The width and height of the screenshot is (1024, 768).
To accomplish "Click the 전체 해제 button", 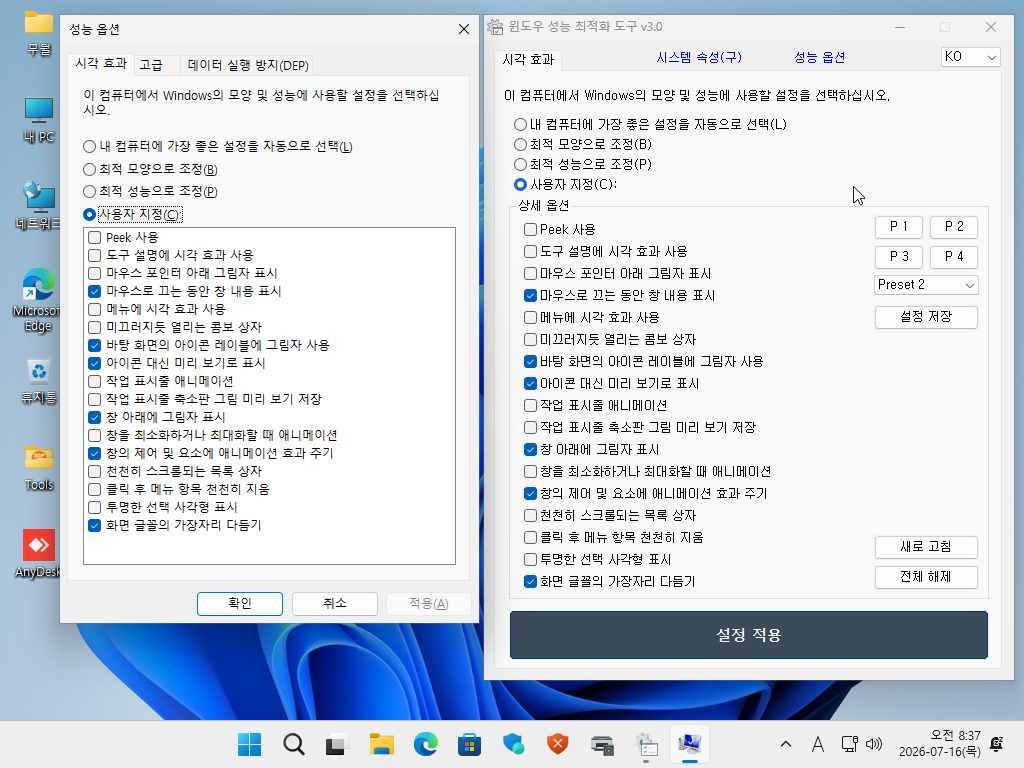I will 926,577.
